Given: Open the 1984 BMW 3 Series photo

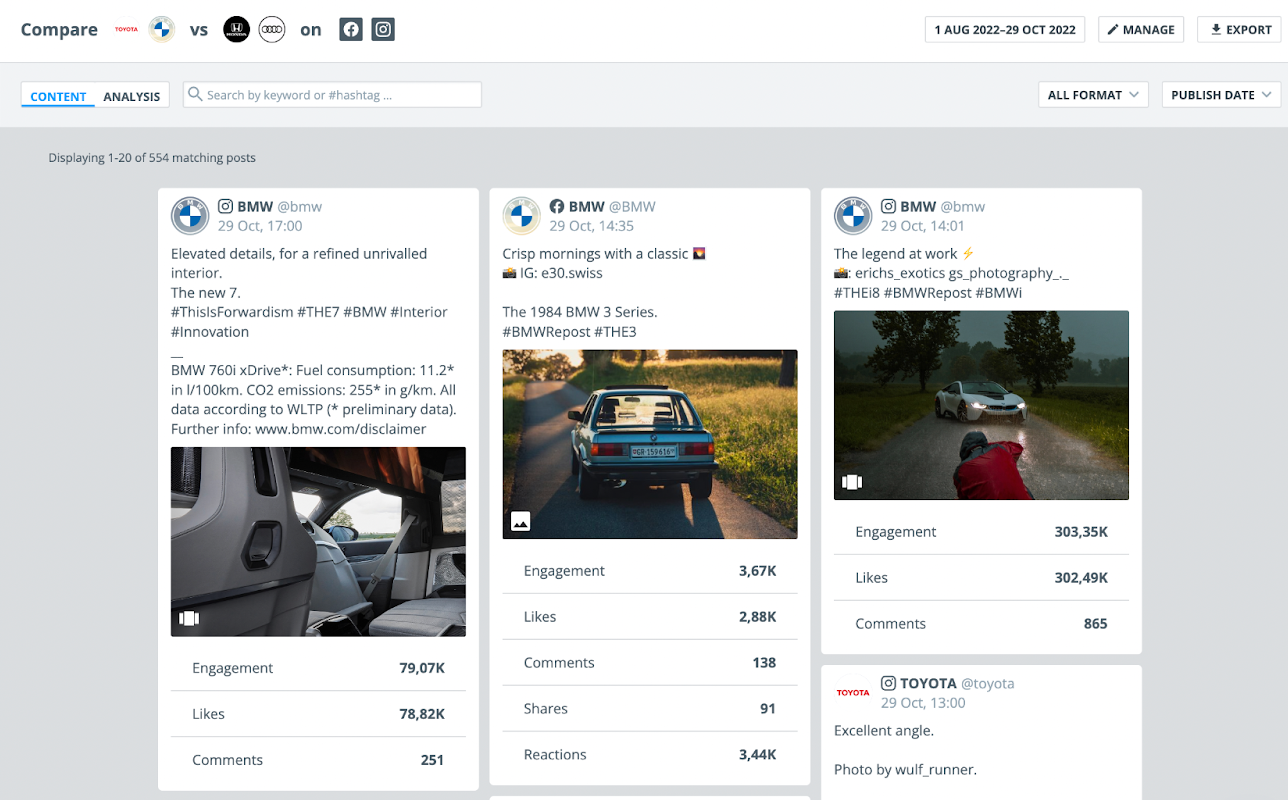Looking at the screenshot, I should click(x=650, y=444).
